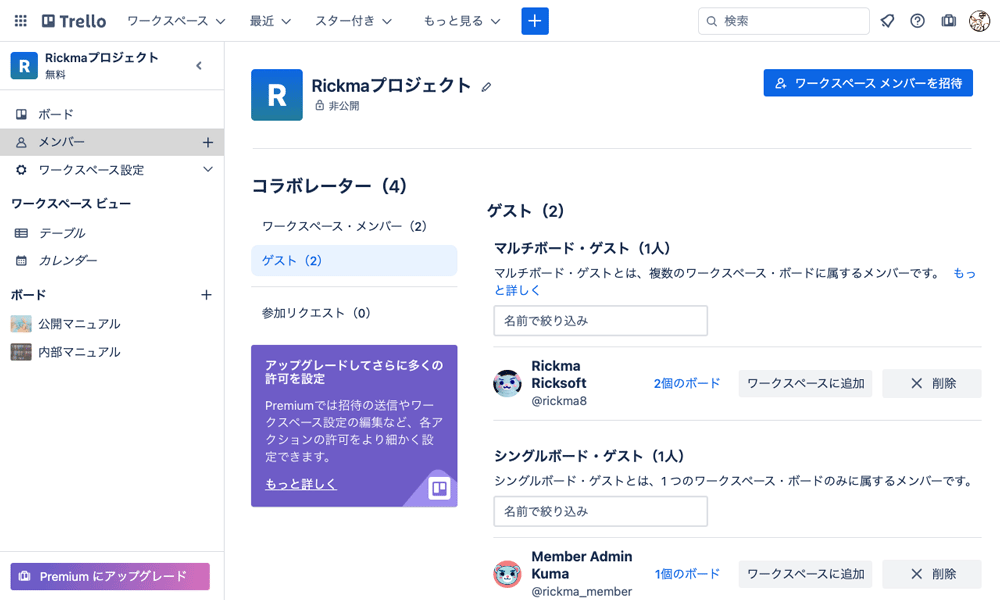Click 削除 for Rickma Ricksoft
The width and height of the screenshot is (1000, 600).
932,383
